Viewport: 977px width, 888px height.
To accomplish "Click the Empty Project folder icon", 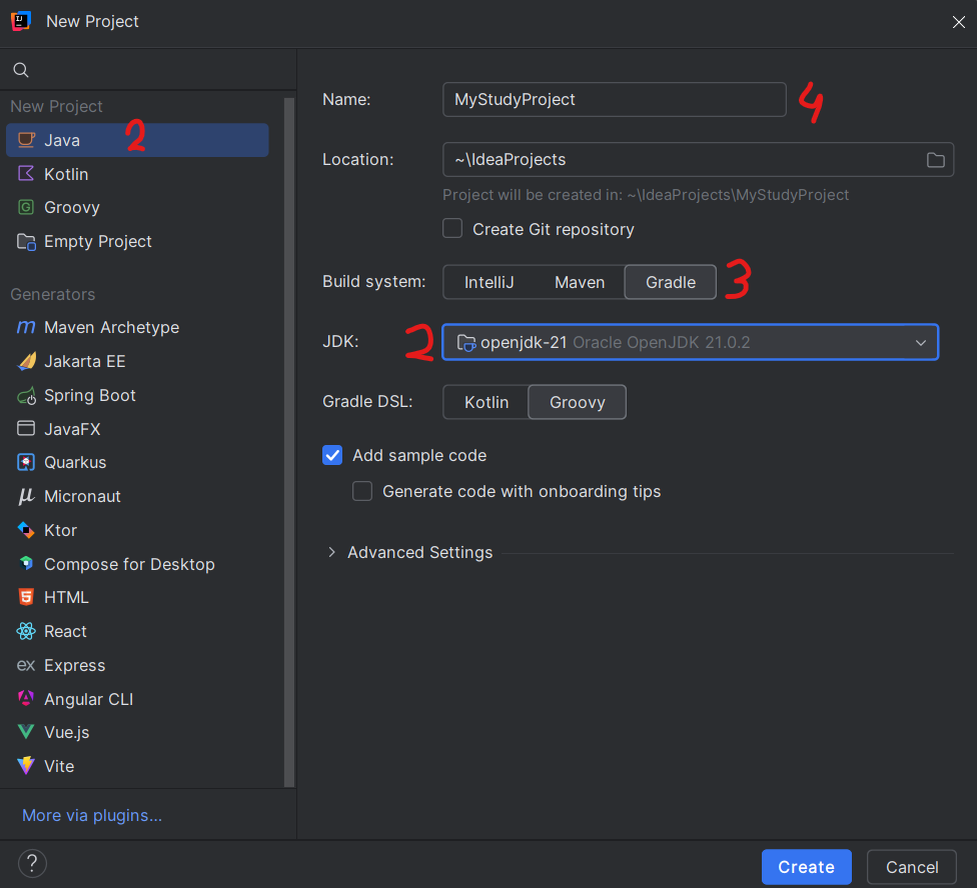I will tap(26, 241).
